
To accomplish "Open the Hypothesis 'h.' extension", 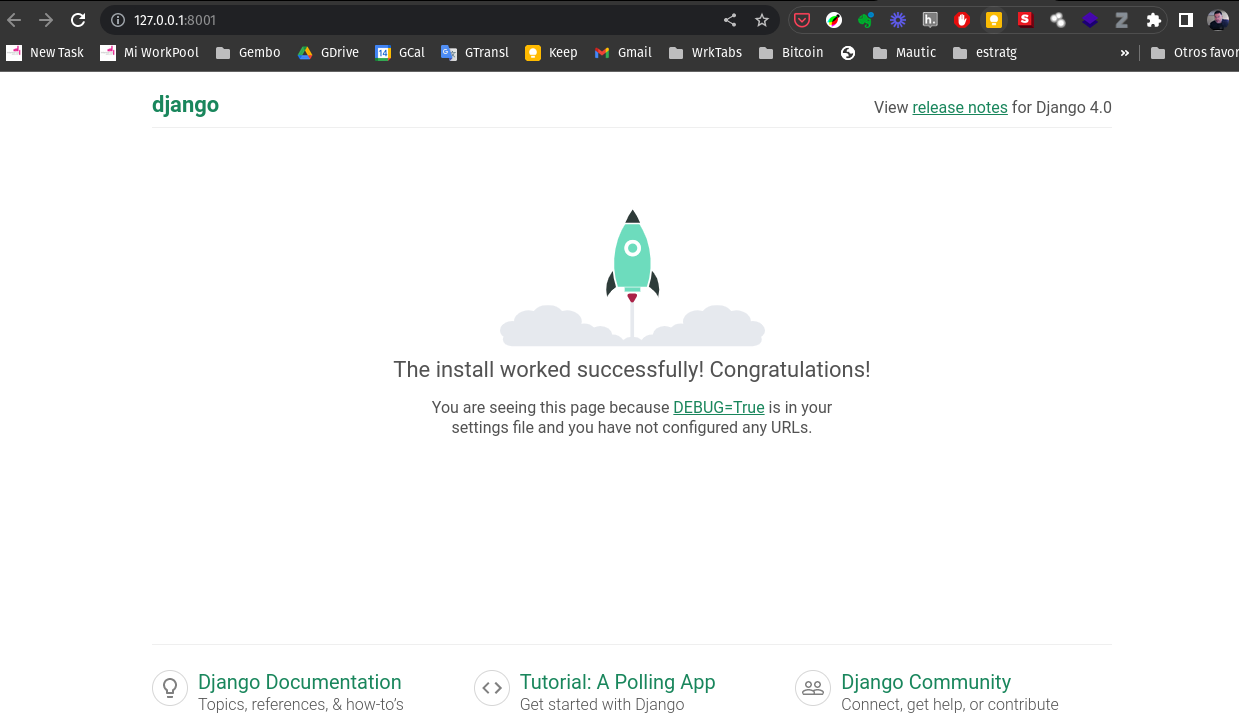I will click(930, 20).
